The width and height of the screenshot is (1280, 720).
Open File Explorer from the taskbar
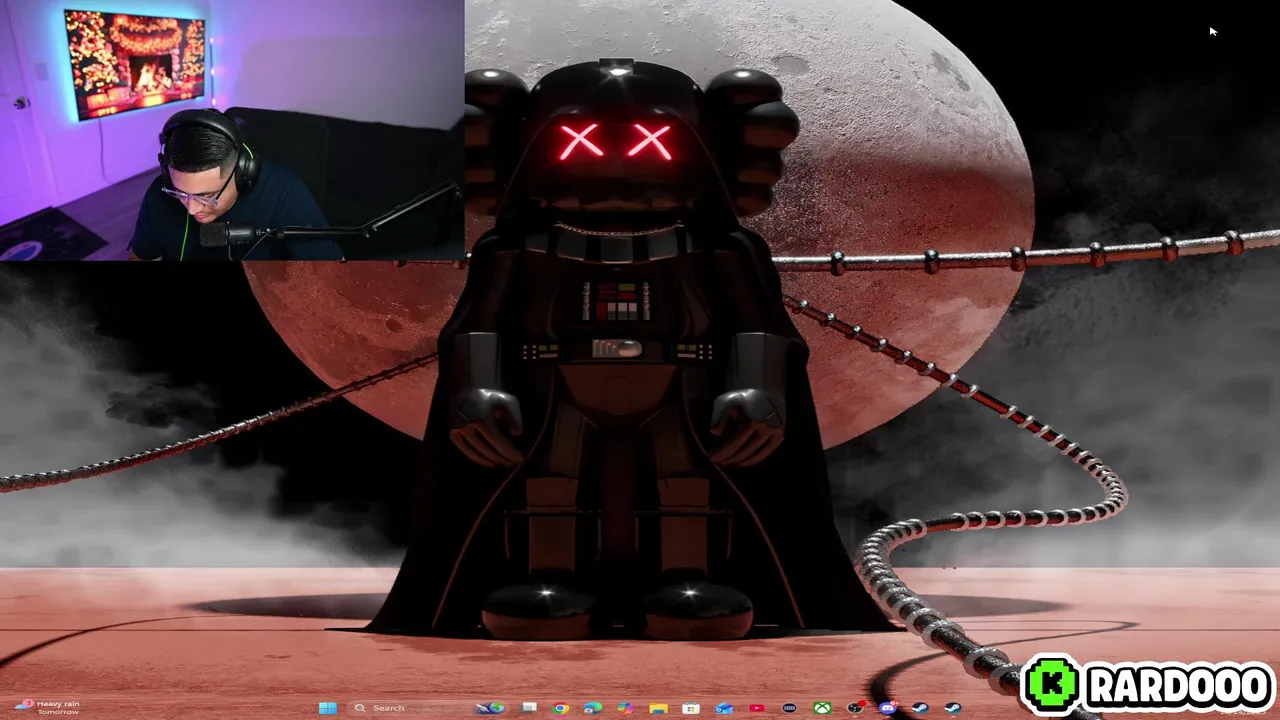[658, 708]
